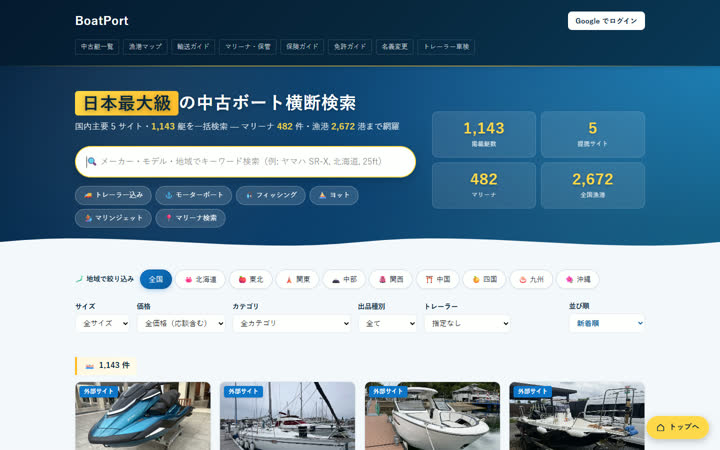Filter by the 九州 region

pyautogui.click(x=531, y=279)
